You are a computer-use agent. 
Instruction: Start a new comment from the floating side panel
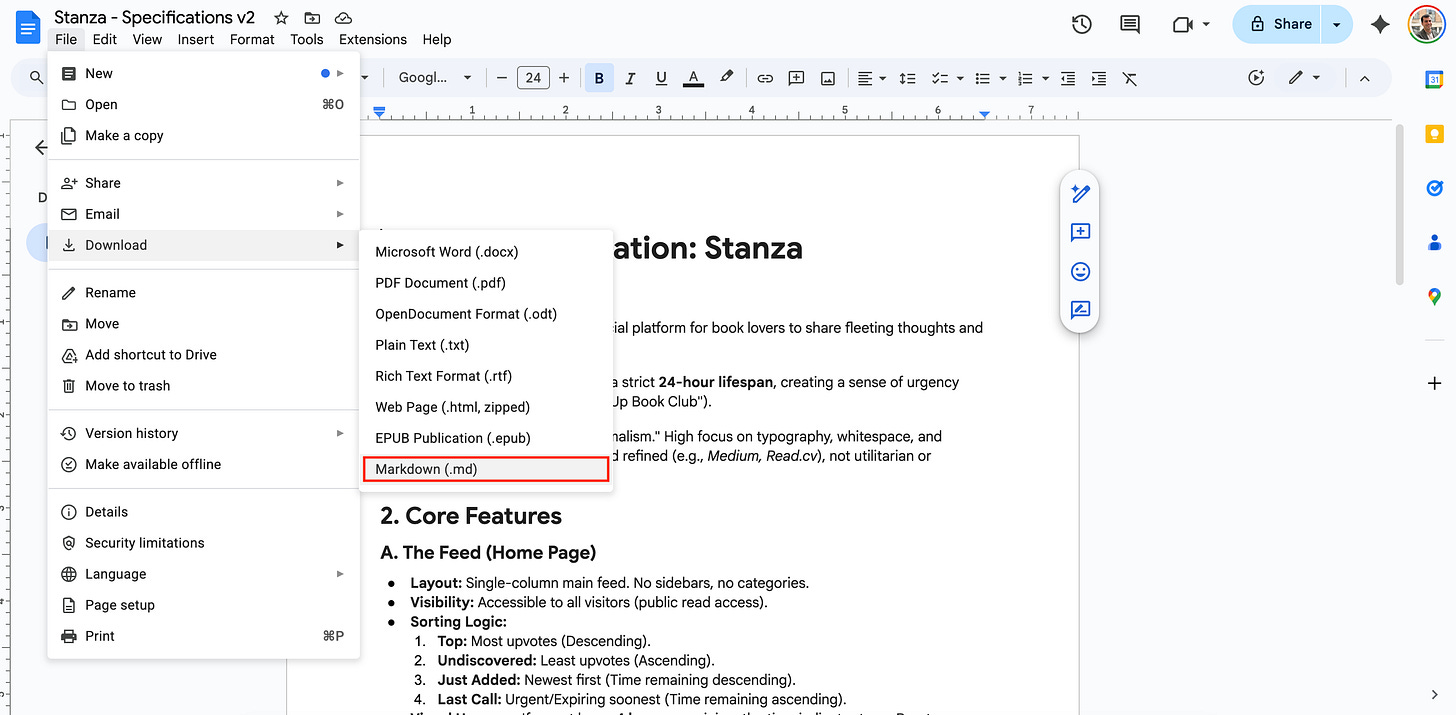coord(1080,232)
